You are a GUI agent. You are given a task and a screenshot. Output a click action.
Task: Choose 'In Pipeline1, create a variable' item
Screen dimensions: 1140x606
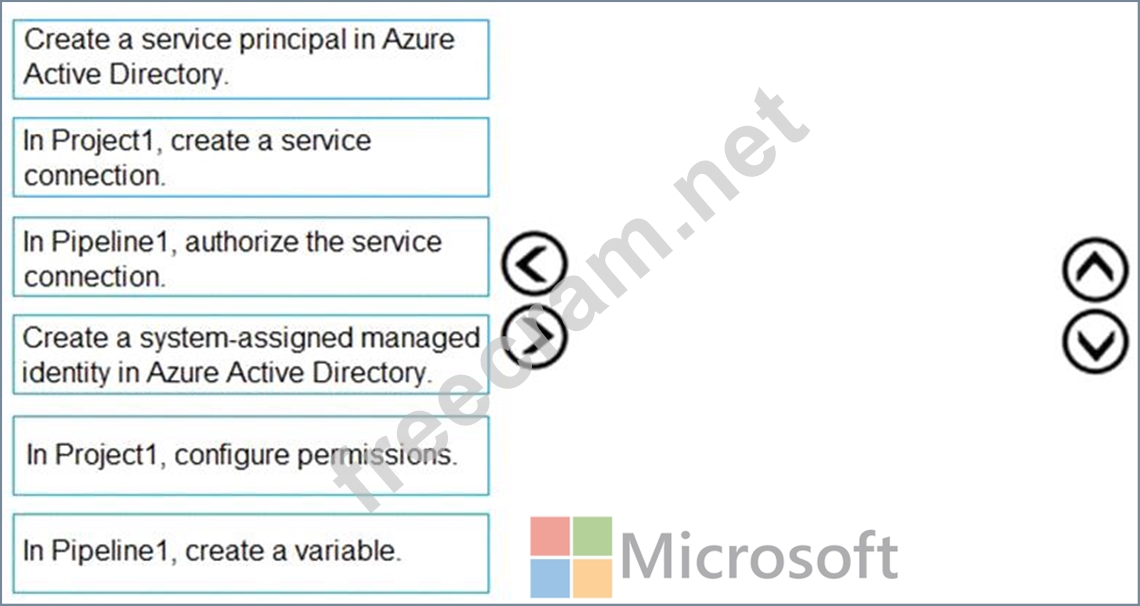250,551
